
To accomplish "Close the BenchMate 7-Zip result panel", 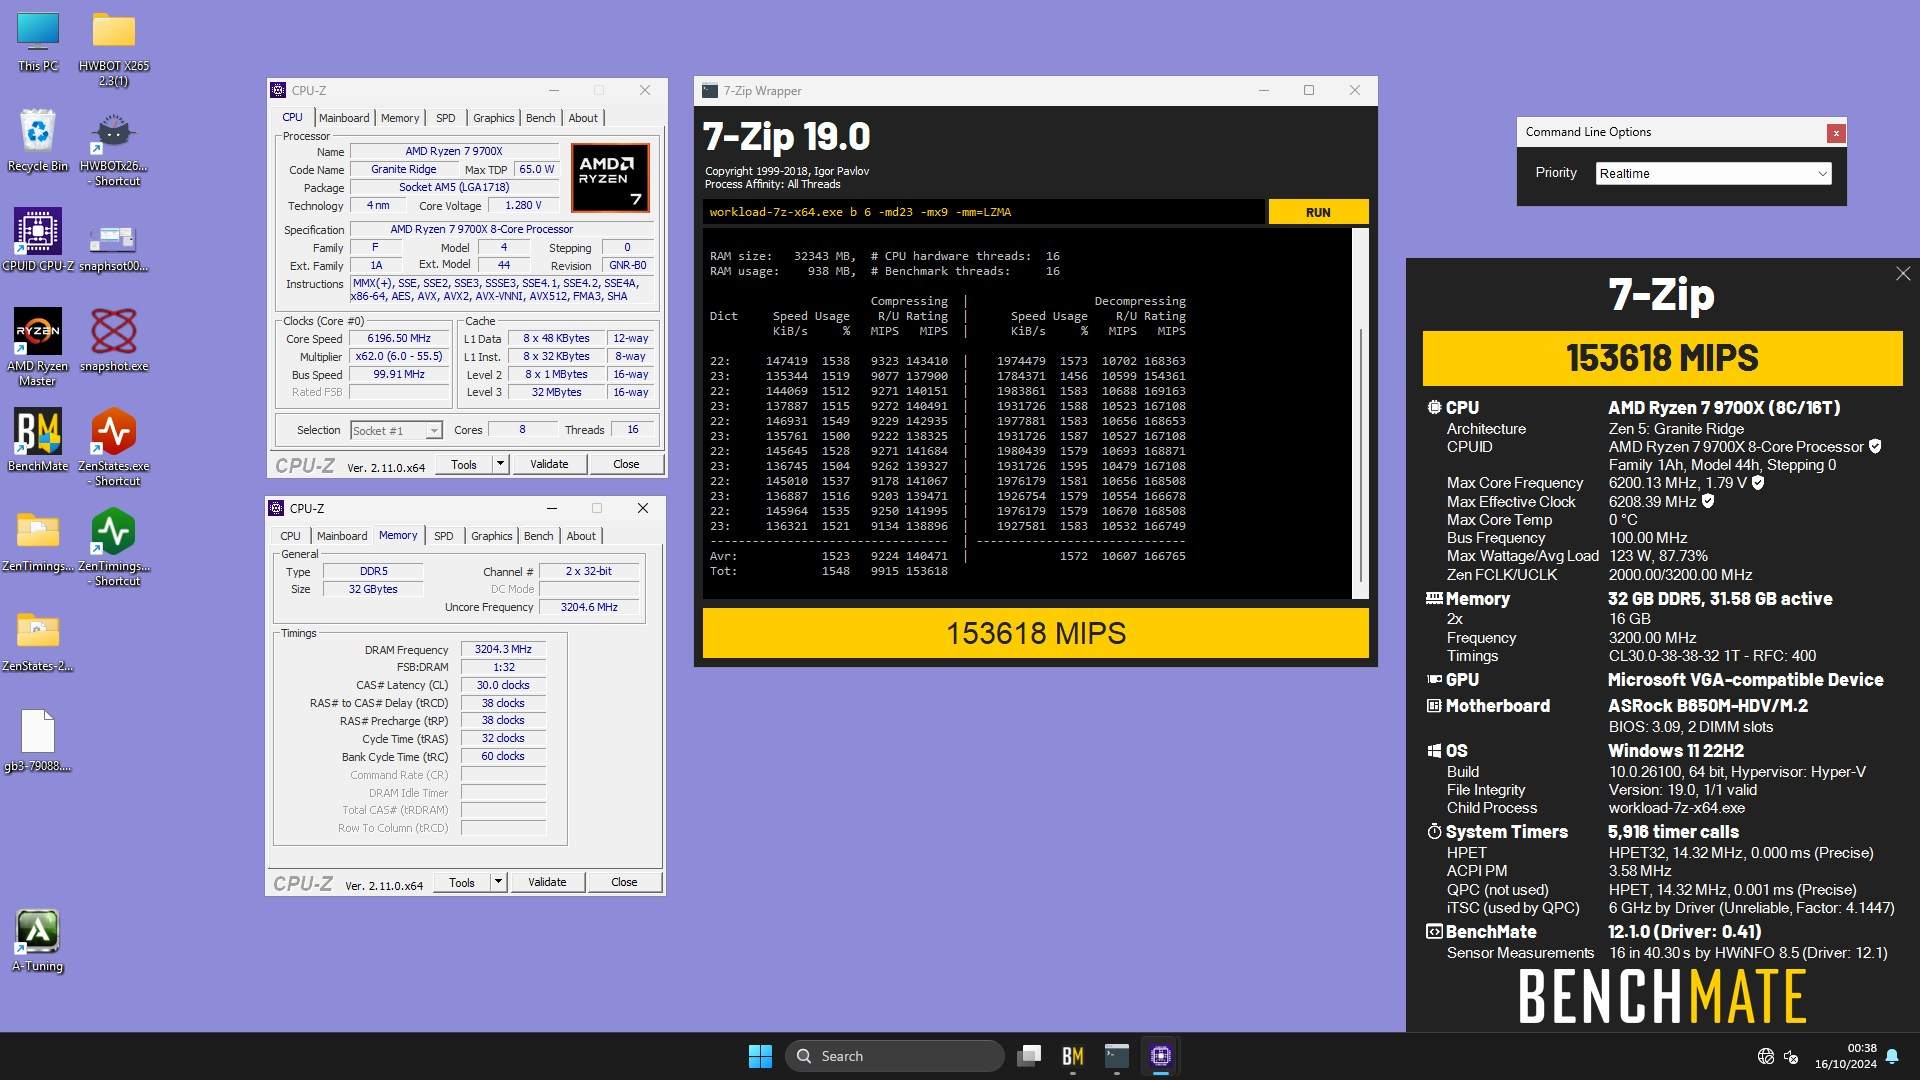I will click(x=1902, y=274).
